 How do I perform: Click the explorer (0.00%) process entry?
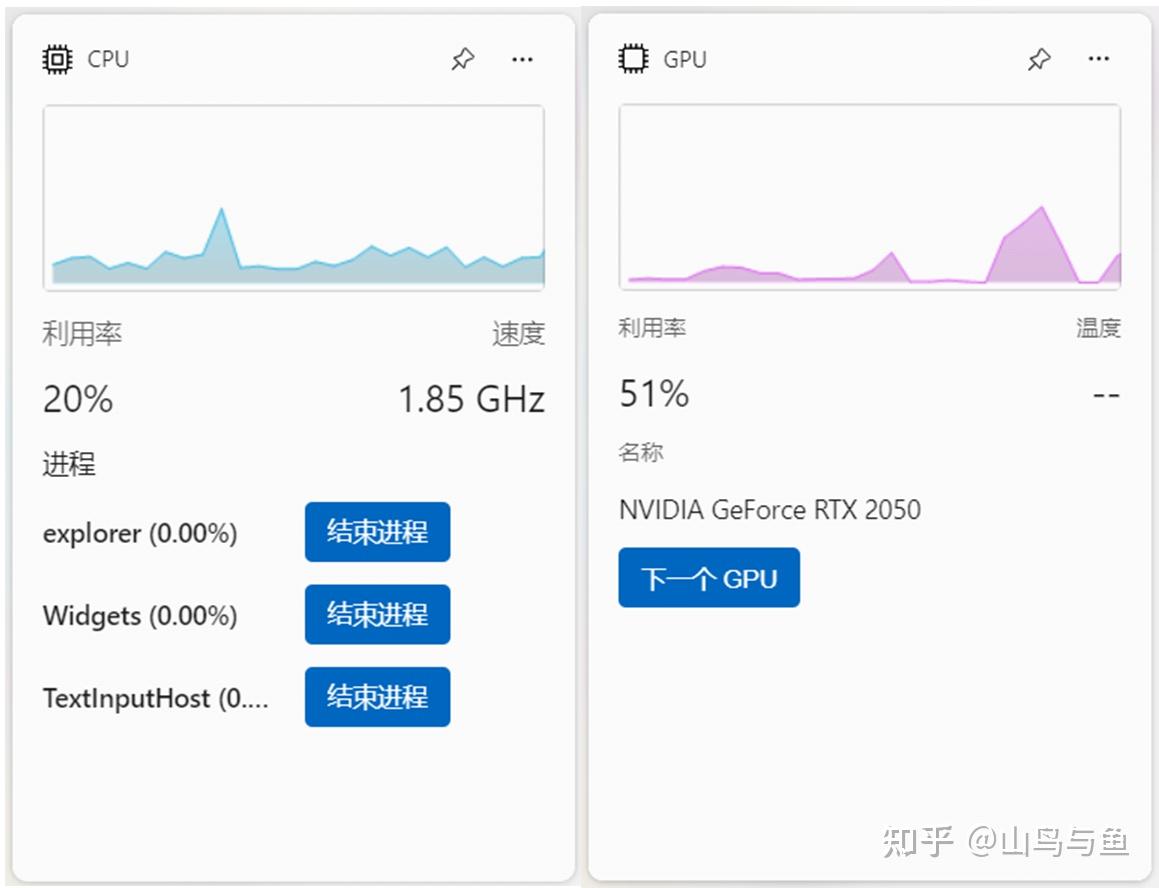[140, 533]
